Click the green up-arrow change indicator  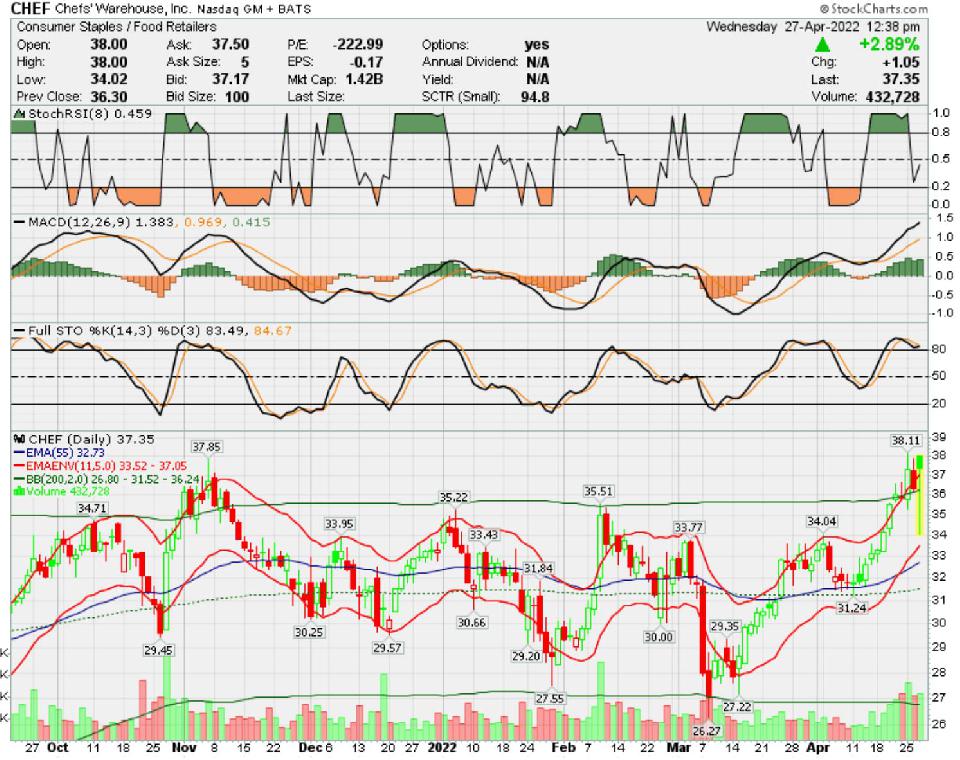(x=822, y=45)
